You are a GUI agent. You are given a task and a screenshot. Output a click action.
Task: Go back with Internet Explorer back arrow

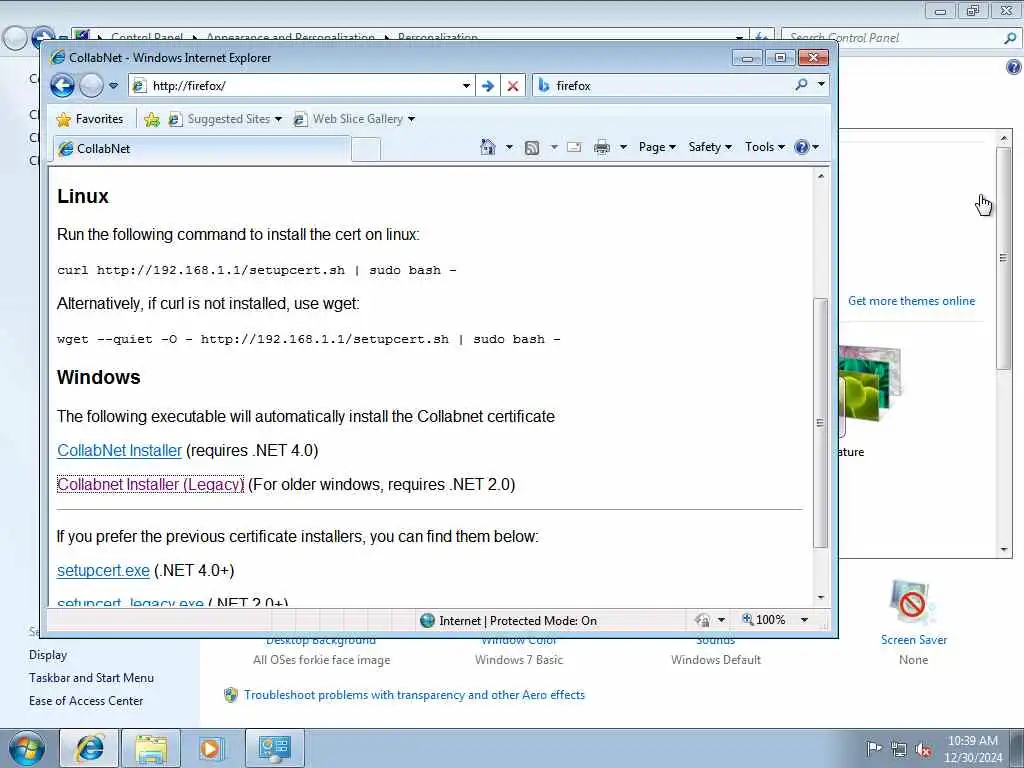pyautogui.click(x=63, y=86)
